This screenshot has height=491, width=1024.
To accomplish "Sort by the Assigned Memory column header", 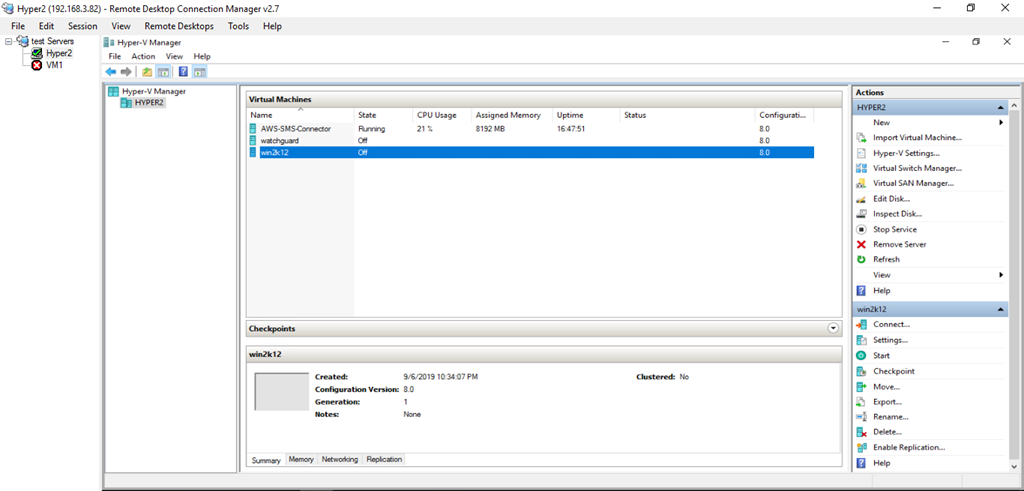I will pos(512,115).
